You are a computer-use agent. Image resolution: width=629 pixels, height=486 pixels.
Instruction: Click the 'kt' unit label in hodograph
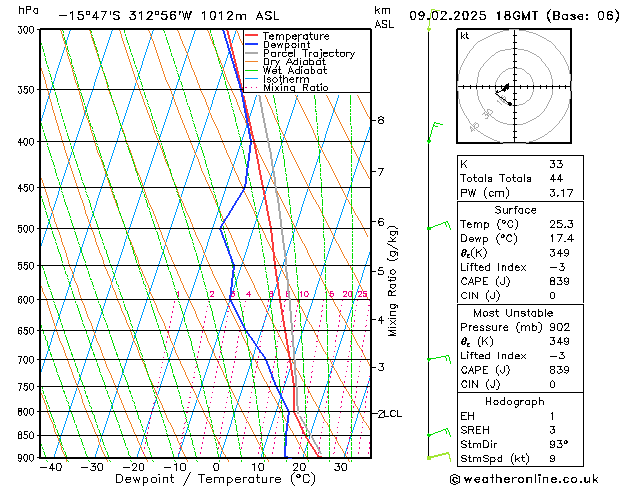[x=465, y=36]
